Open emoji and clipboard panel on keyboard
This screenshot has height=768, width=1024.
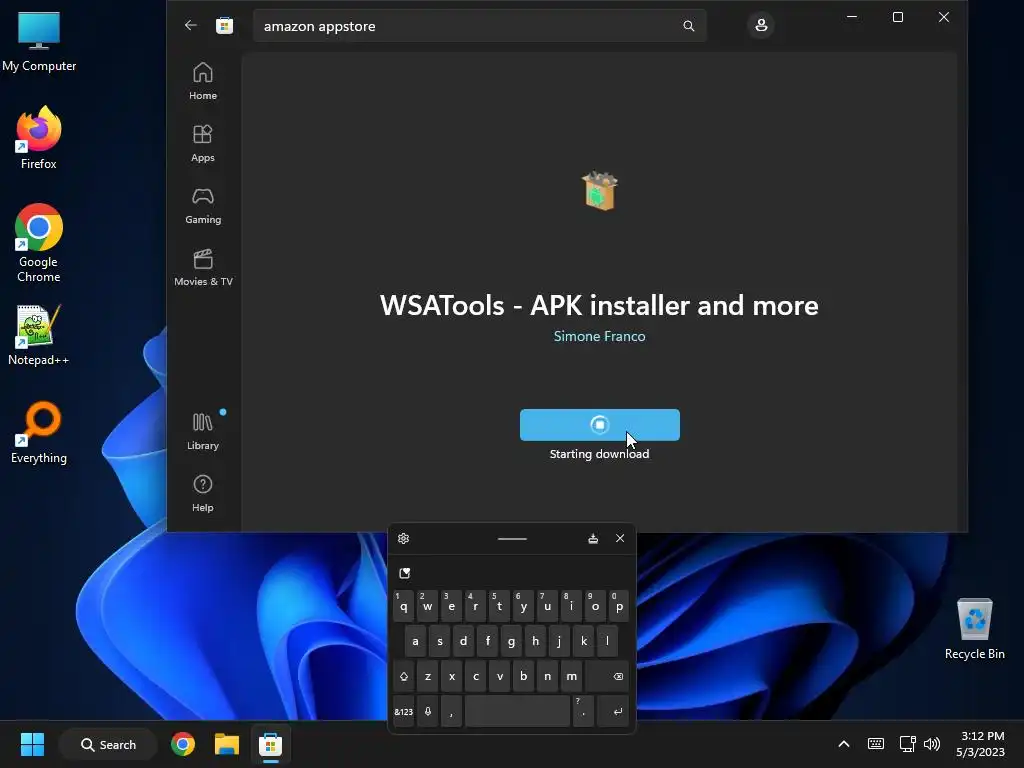405,573
